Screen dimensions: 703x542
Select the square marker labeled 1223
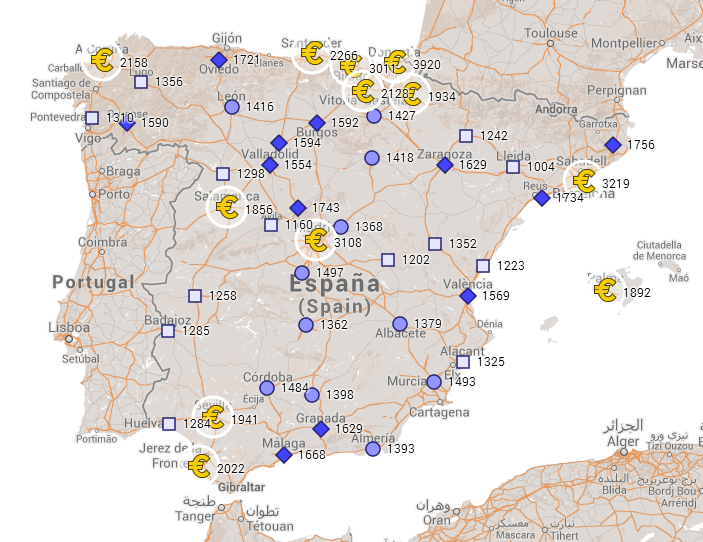pos(483,266)
